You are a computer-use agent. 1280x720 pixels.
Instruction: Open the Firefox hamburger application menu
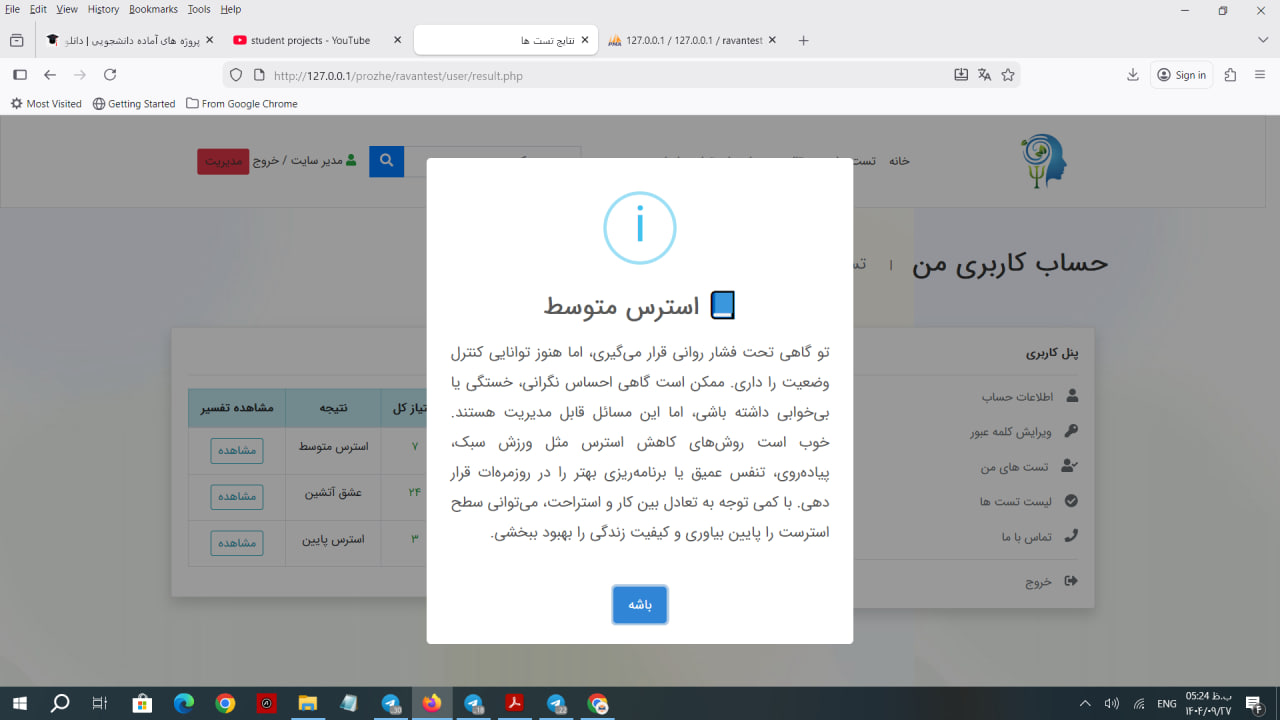[1260, 75]
